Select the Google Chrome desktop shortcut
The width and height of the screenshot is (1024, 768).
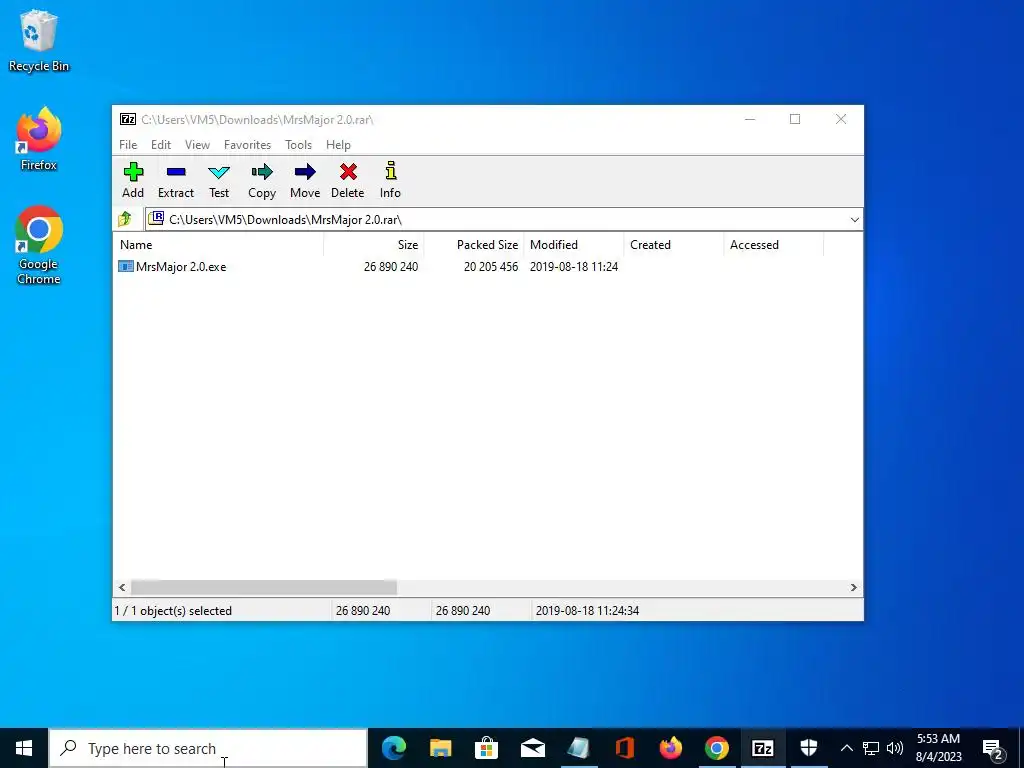pyautogui.click(x=39, y=245)
